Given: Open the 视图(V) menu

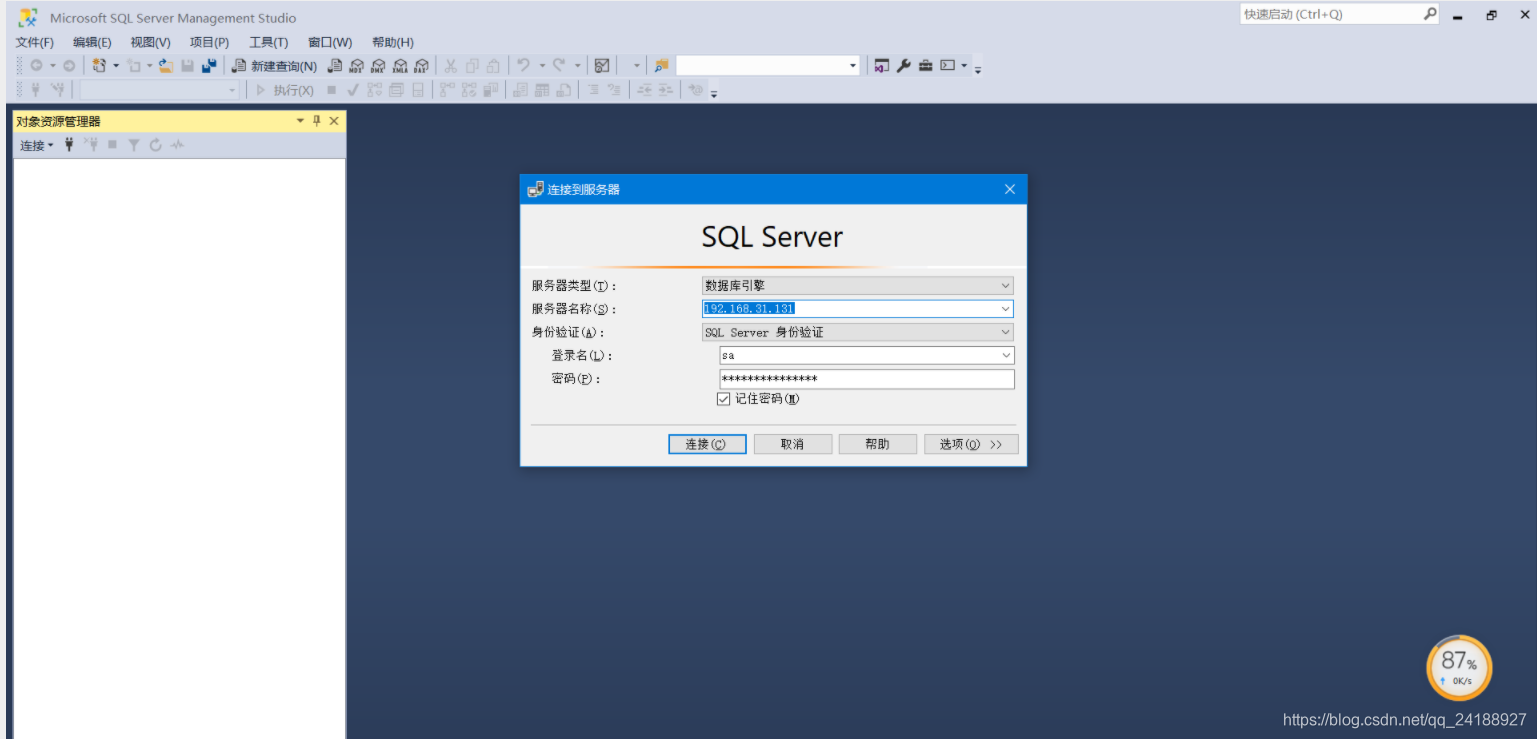Looking at the screenshot, I should point(150,42).
